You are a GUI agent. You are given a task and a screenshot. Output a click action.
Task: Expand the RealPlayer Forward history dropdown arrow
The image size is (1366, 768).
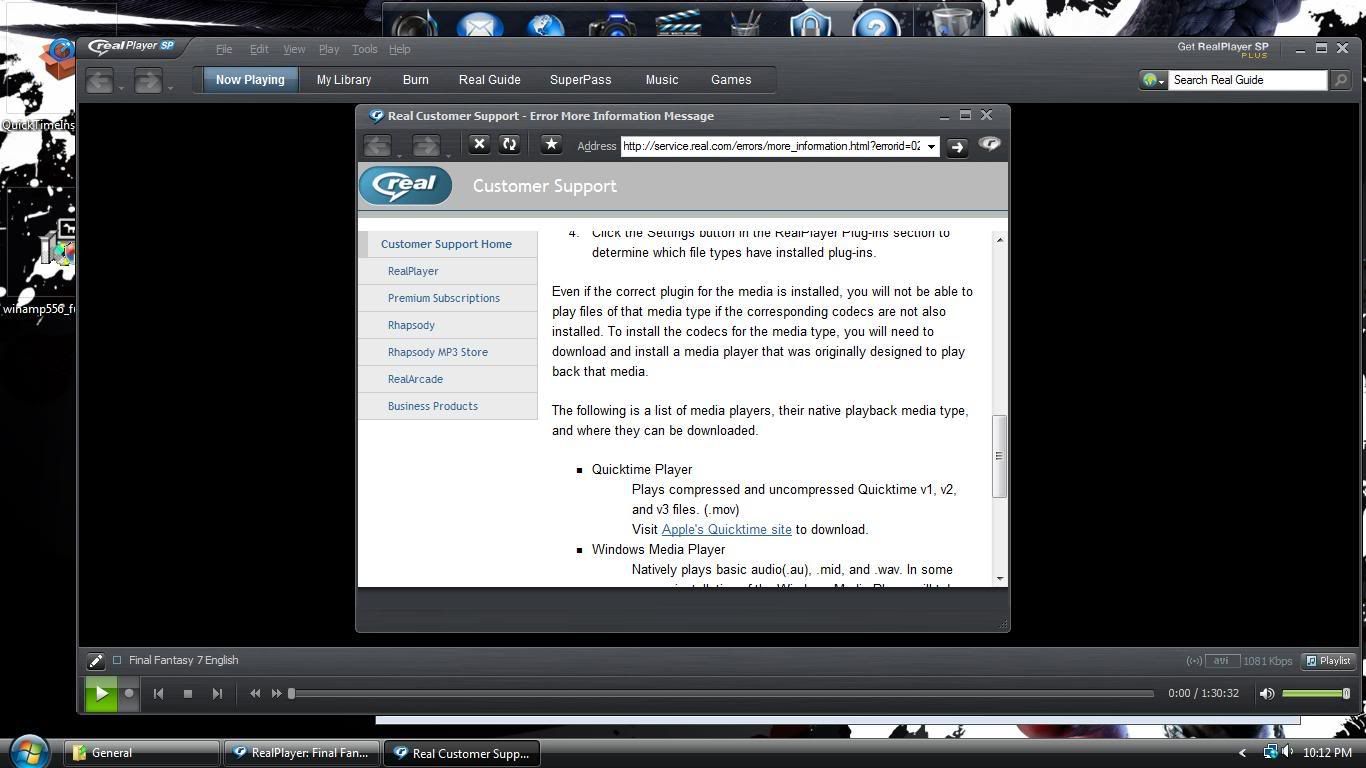pos(170,88)
